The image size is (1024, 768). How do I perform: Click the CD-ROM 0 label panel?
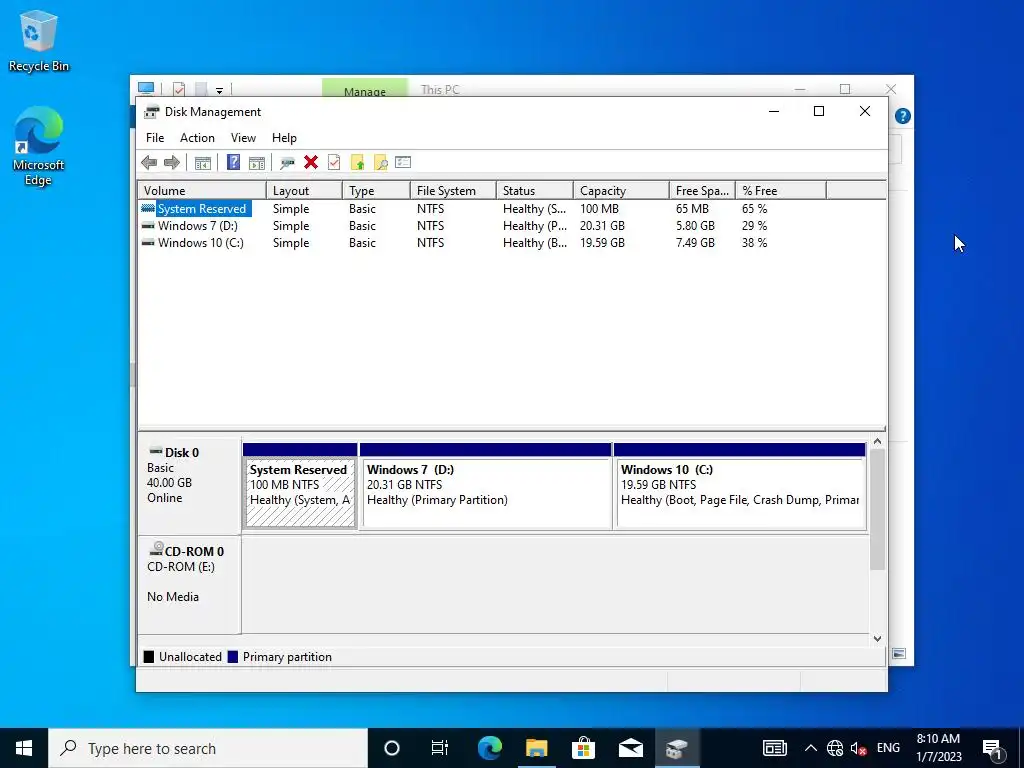[x=189, y=584]
